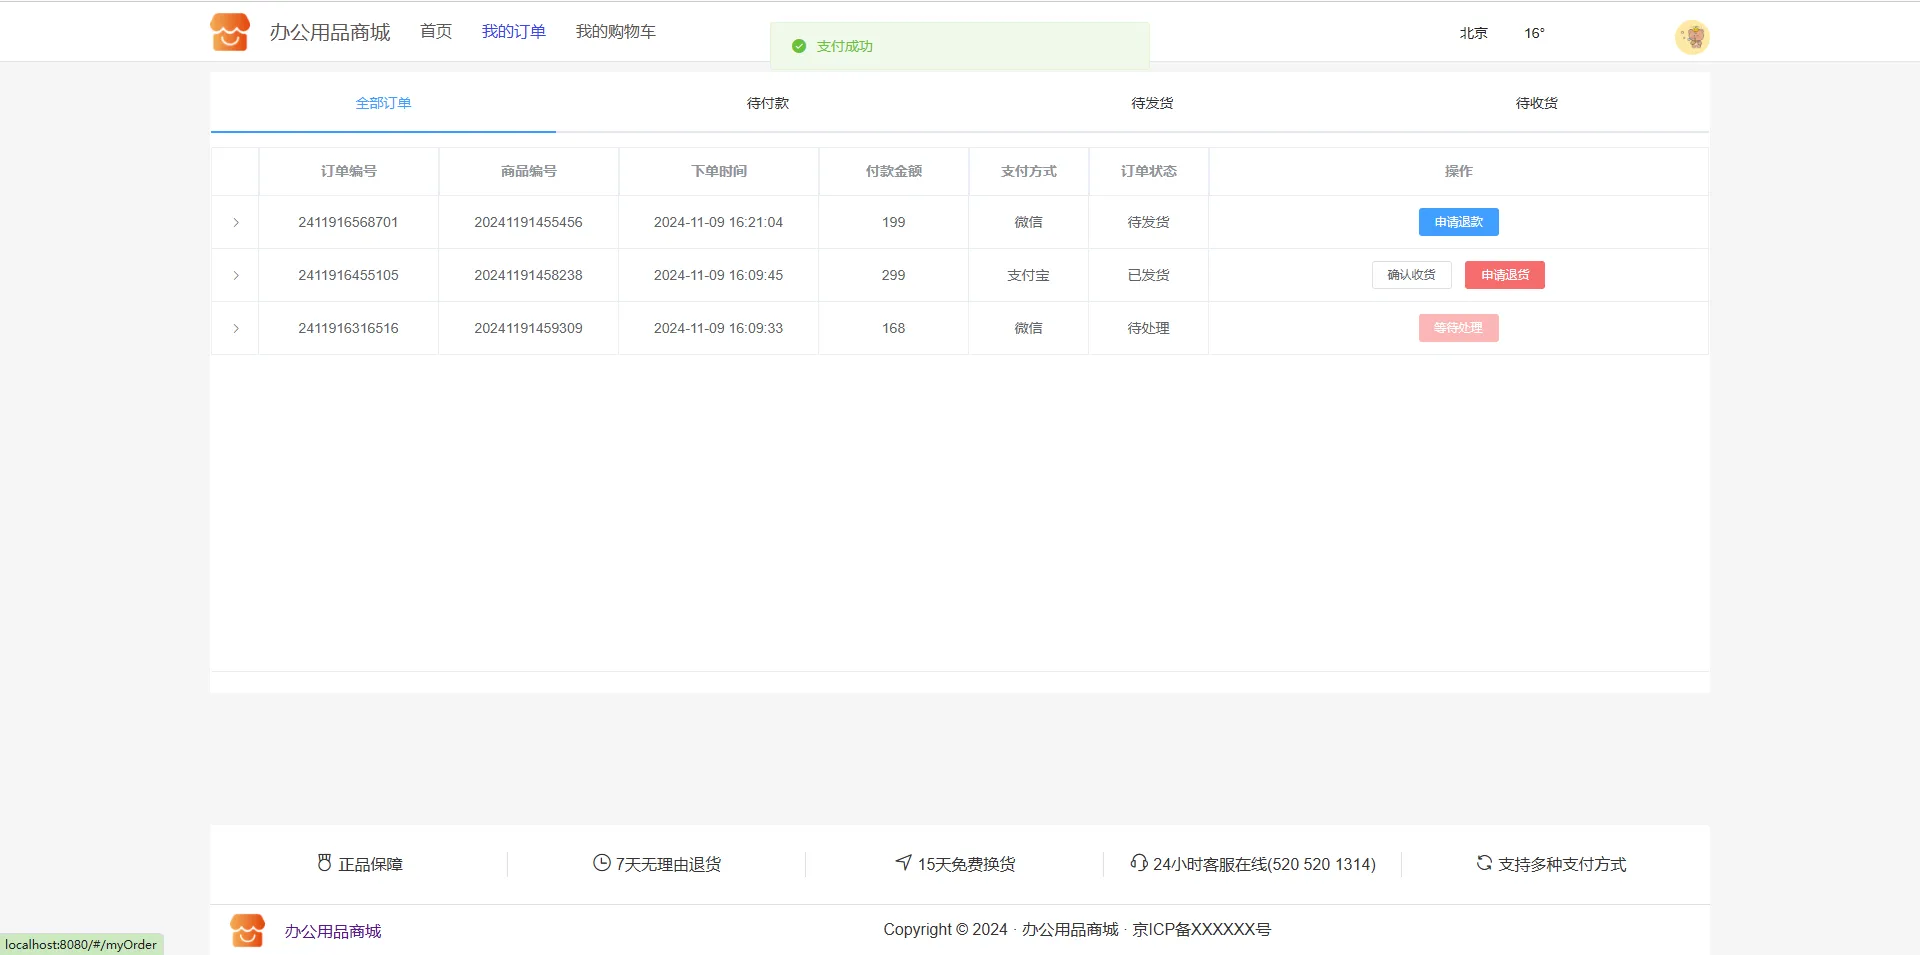Click the paper plane 15-day exchange icon
1920x955 pixels.
click(903, 862)
